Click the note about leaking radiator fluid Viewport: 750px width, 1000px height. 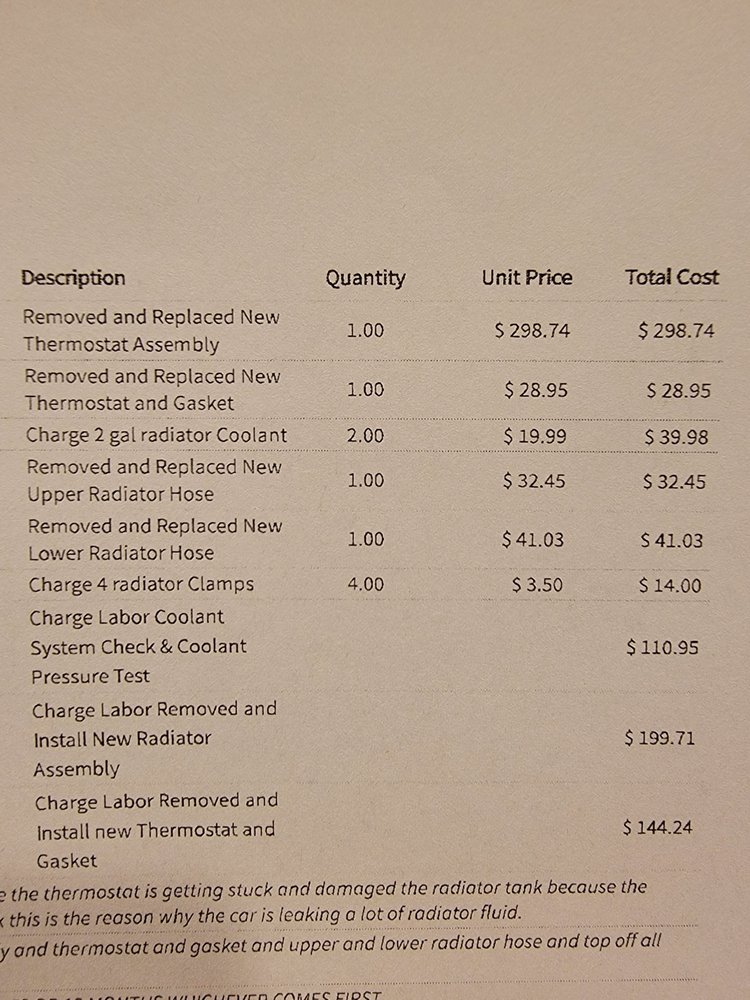[x=261, y=916]
